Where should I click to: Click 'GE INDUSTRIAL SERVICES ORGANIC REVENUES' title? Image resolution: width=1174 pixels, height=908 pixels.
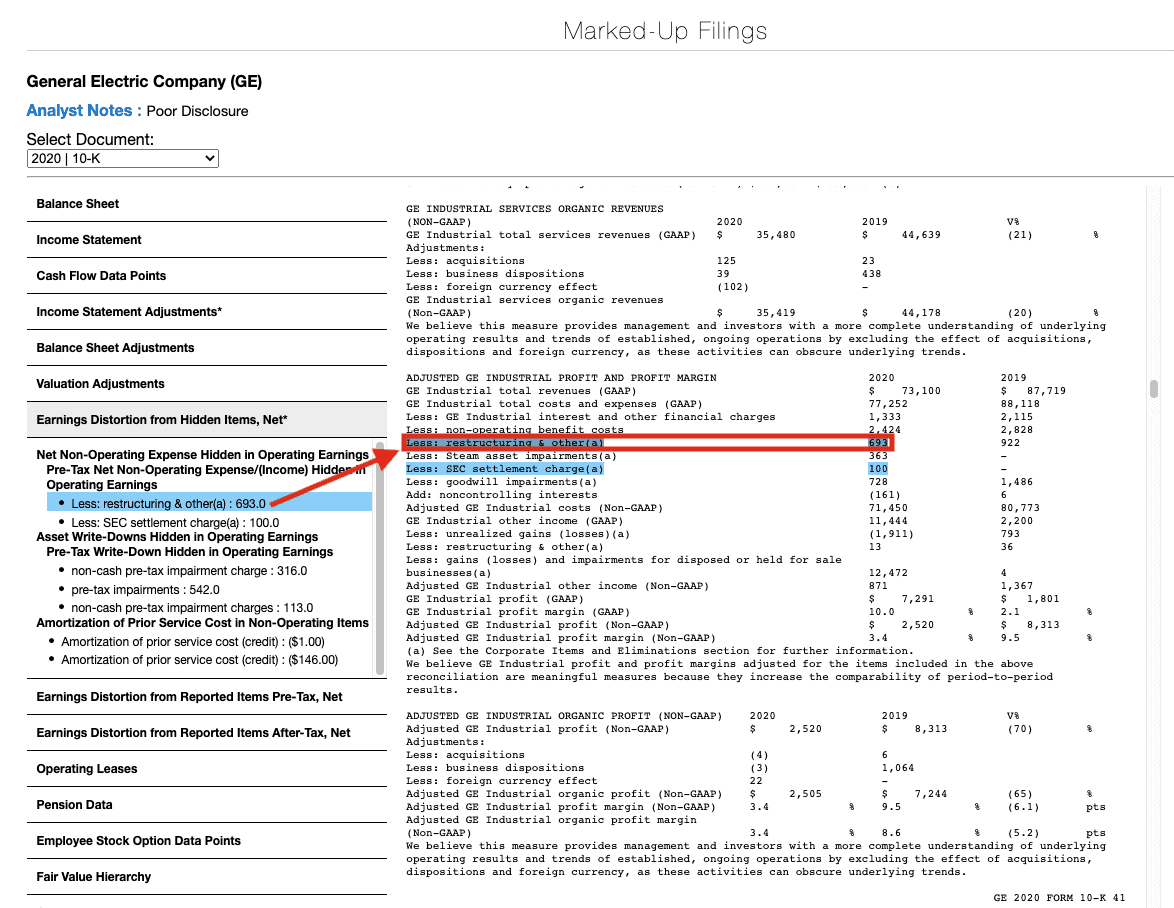pos(535,209)
